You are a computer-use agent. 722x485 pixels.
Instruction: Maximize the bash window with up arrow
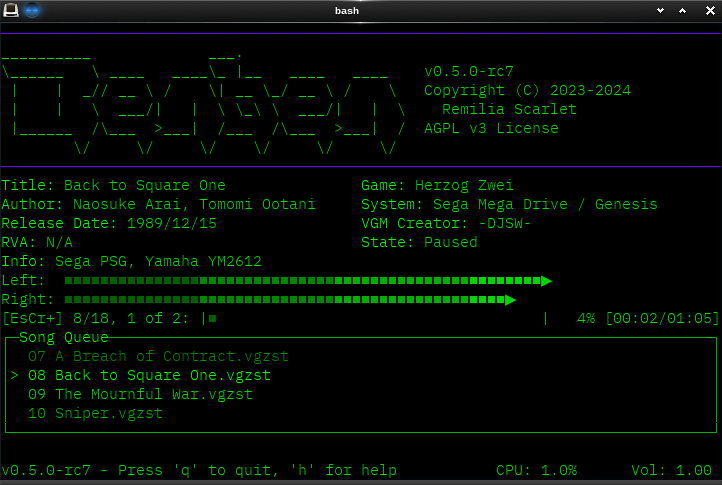[x=682, y=11]
